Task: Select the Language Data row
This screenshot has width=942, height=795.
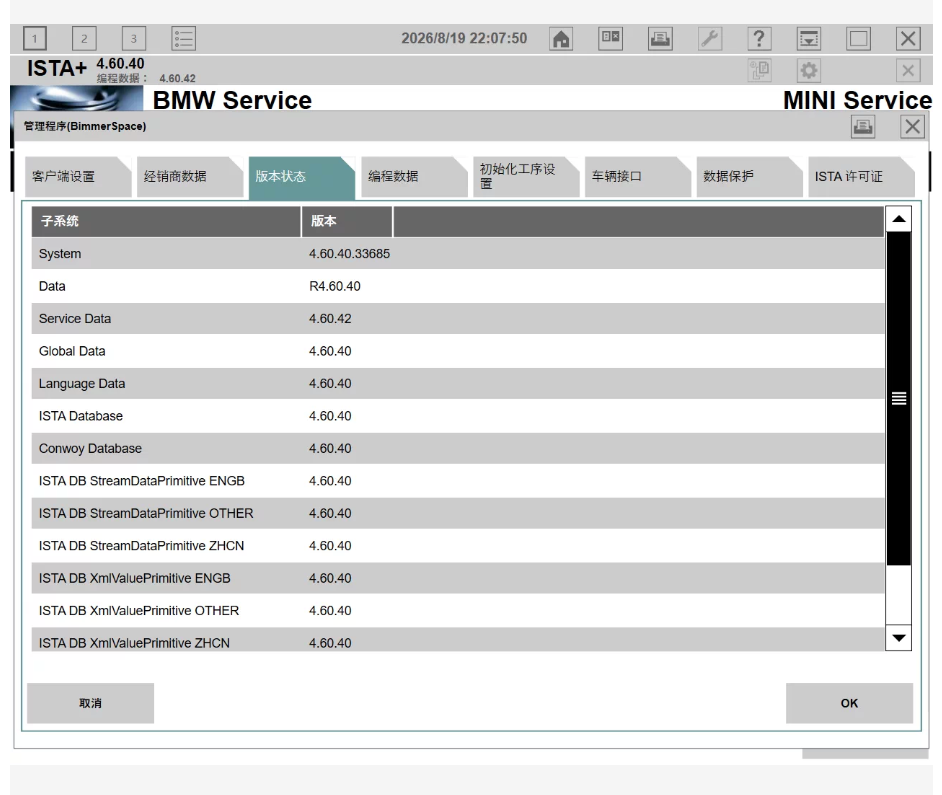Action: 458,383
